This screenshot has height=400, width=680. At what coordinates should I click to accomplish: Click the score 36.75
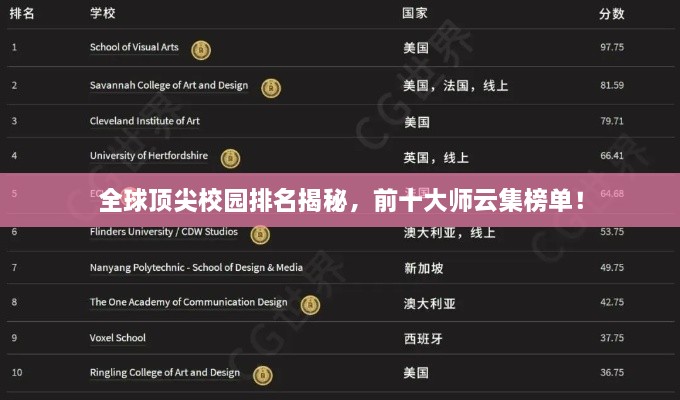[x=612, y=373]
